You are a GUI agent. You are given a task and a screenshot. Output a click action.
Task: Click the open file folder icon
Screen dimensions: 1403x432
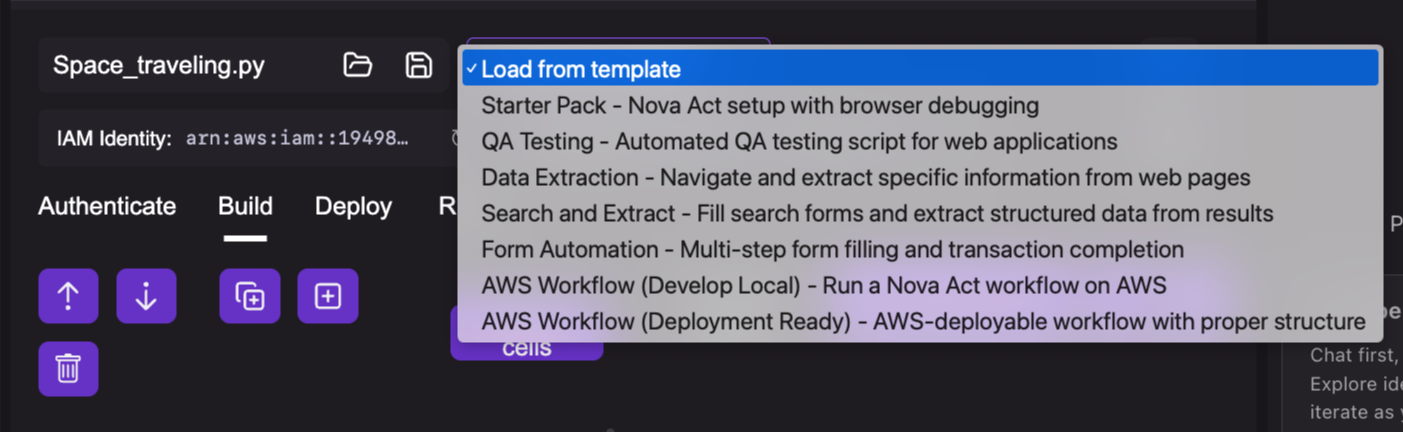357,65
